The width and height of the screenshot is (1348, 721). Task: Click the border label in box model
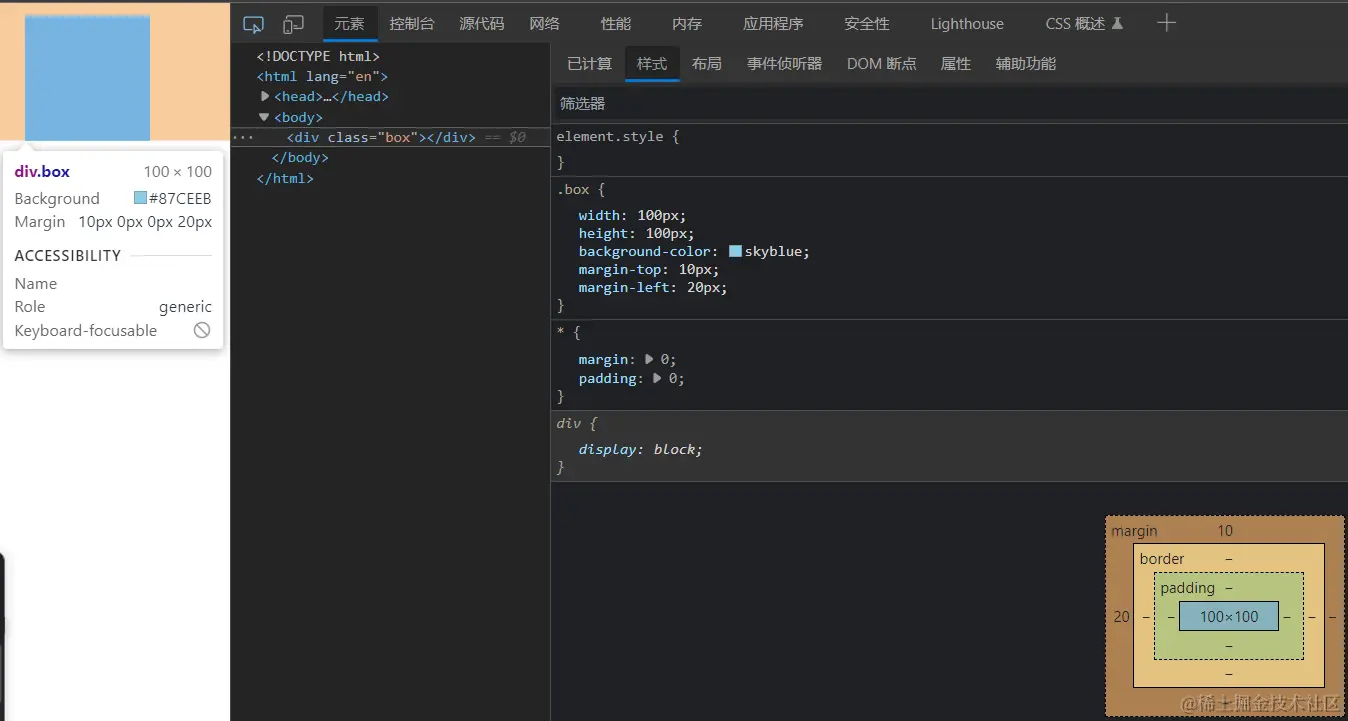coord(1162,559)
